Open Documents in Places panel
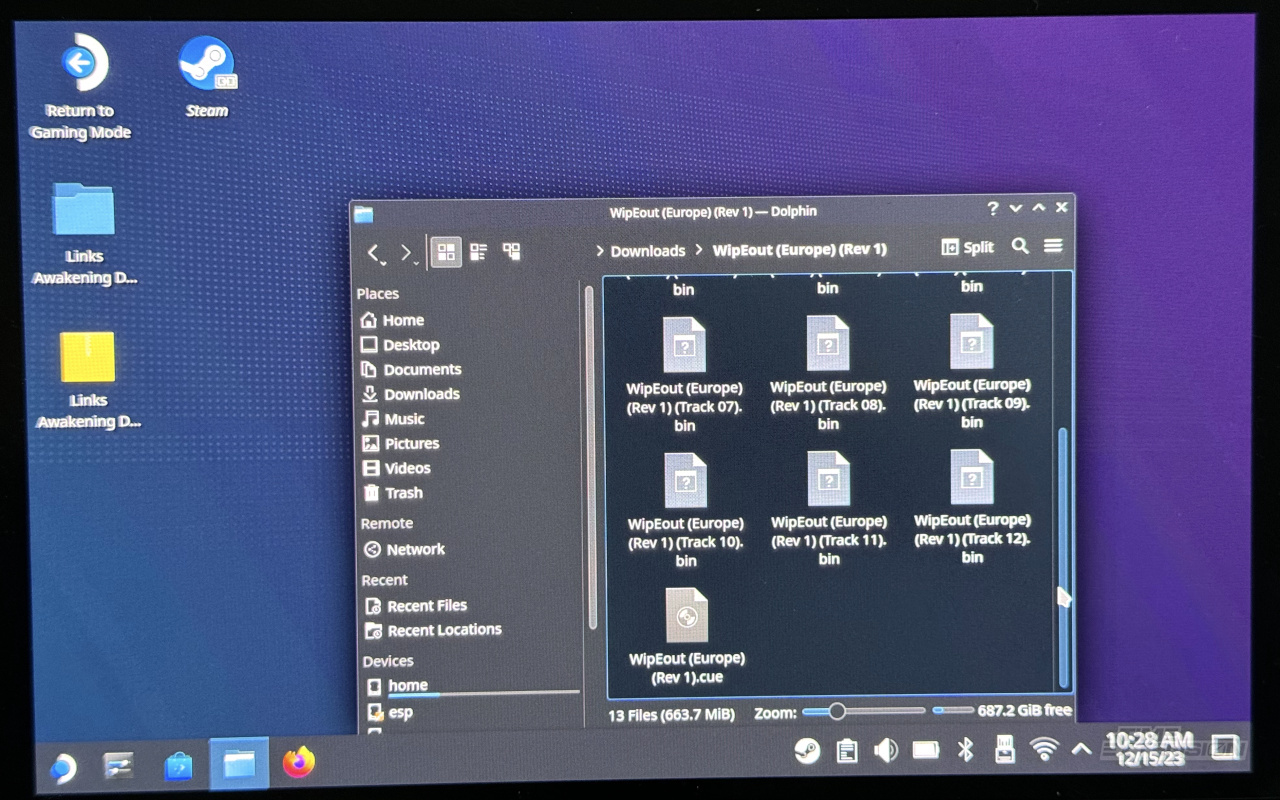1280x800 pixels. 411,370
